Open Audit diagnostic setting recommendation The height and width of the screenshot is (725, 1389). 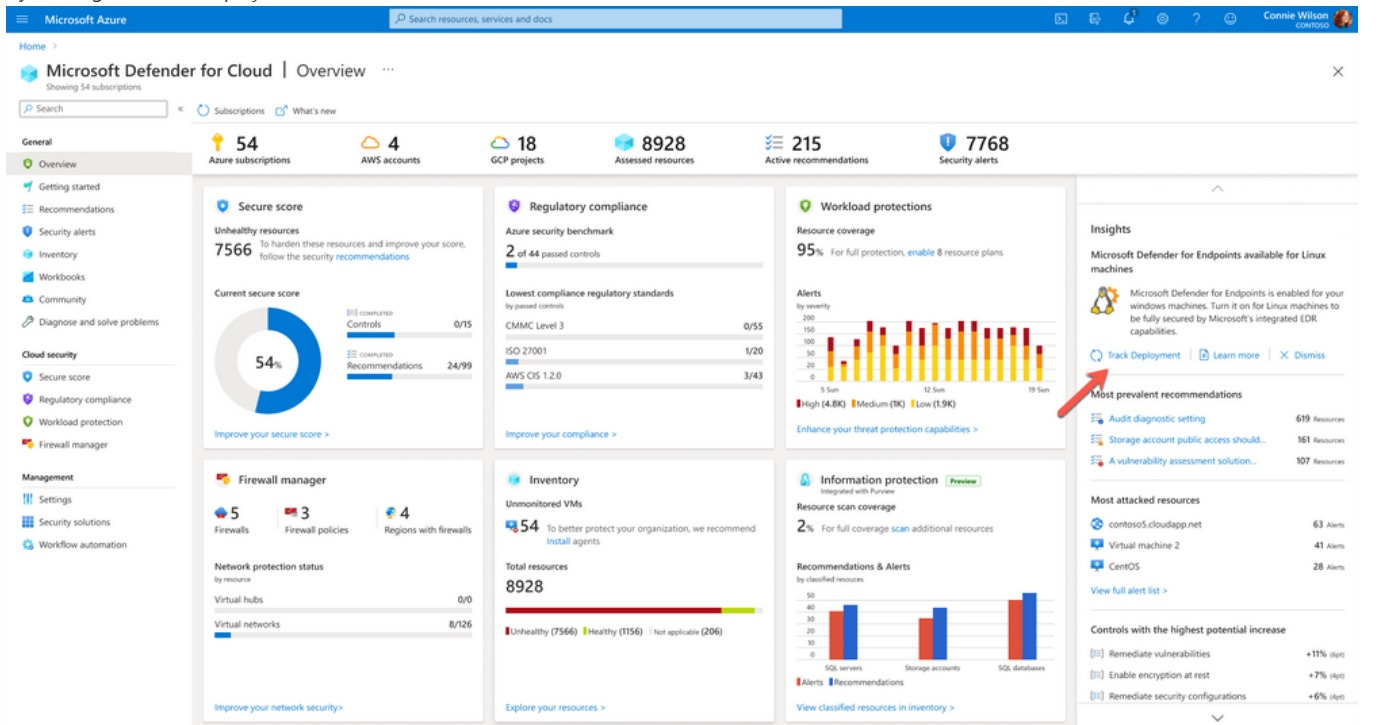pyautogui.click(x=1157, y=419)
